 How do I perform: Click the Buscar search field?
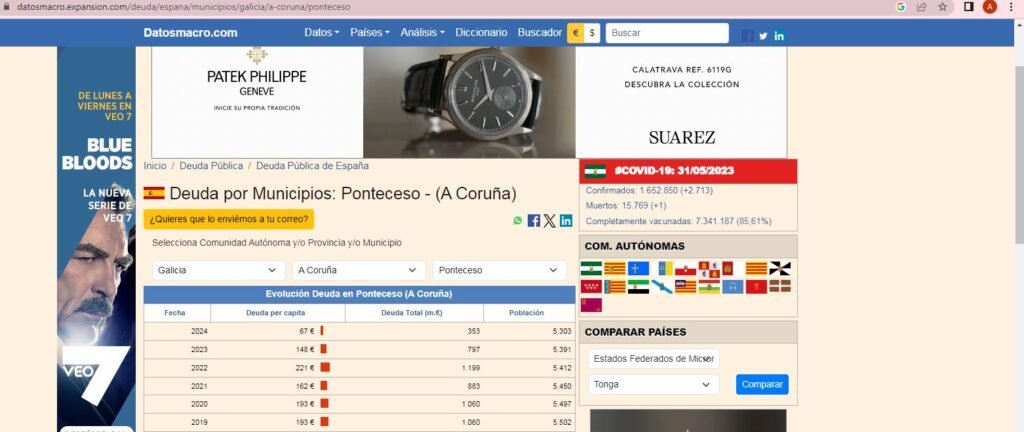coord(666,33)
